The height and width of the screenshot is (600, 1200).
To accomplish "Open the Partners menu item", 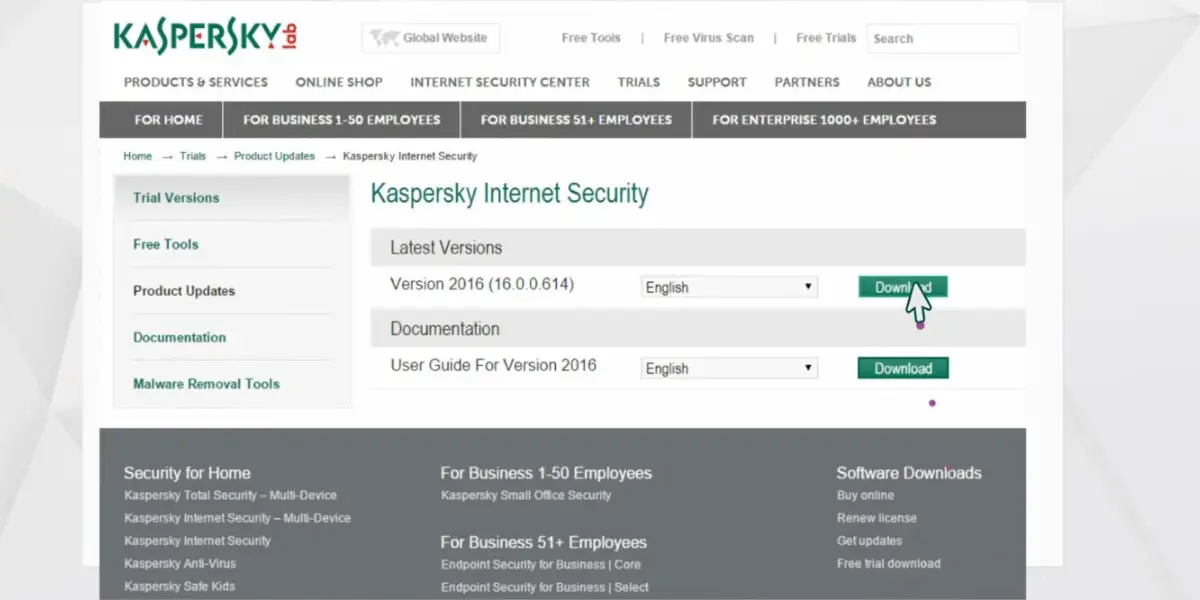I will pos(807,82).
